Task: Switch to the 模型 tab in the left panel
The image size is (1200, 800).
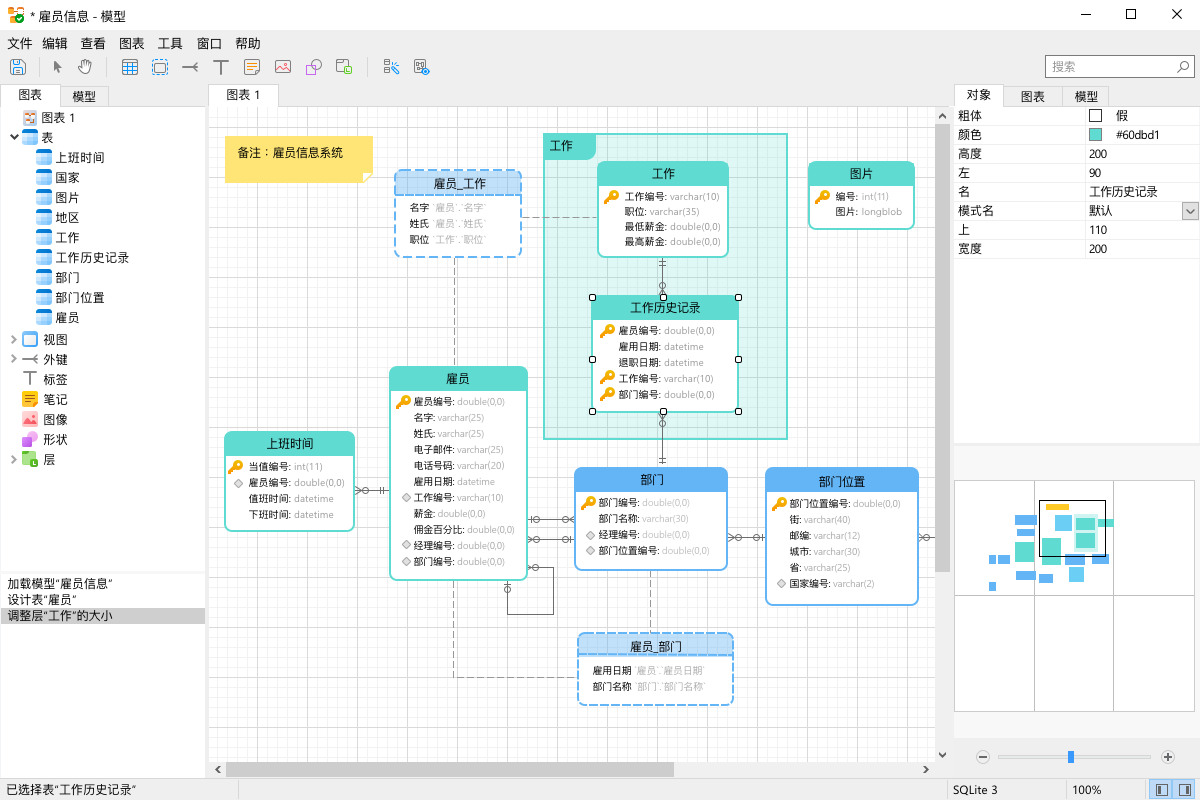Action: [84, 96]
